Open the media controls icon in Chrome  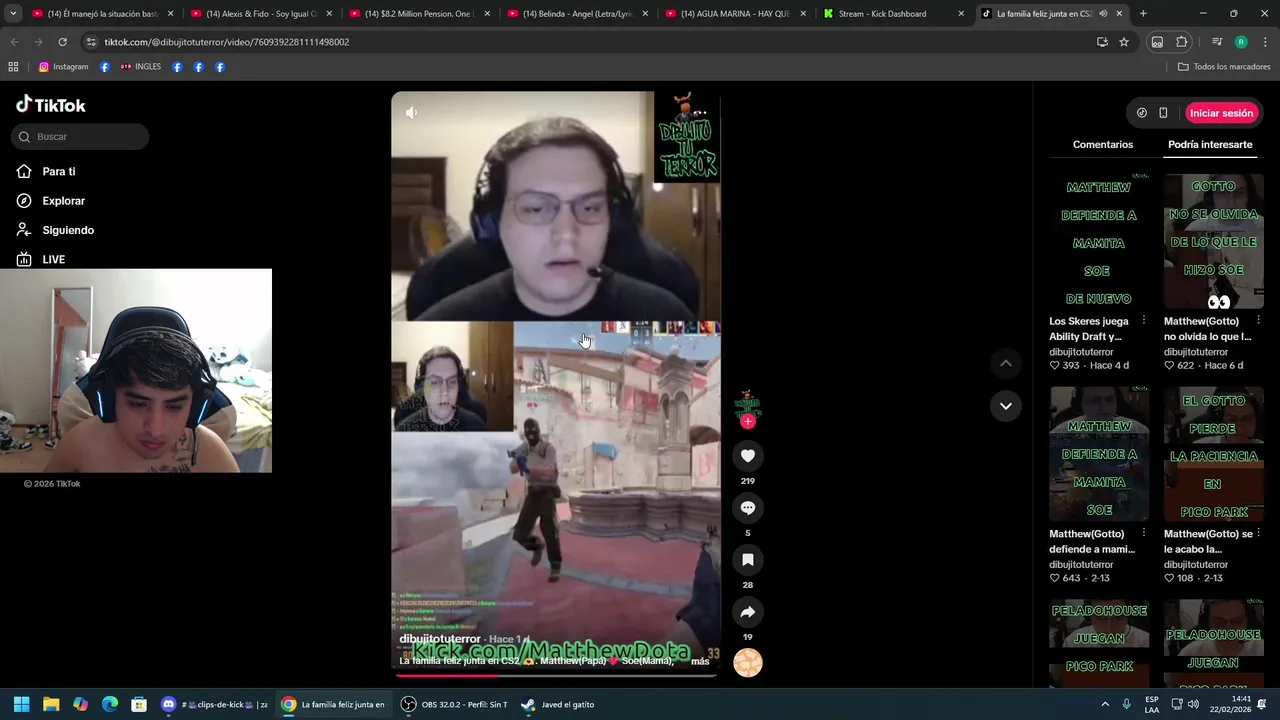coord(1217,42)
